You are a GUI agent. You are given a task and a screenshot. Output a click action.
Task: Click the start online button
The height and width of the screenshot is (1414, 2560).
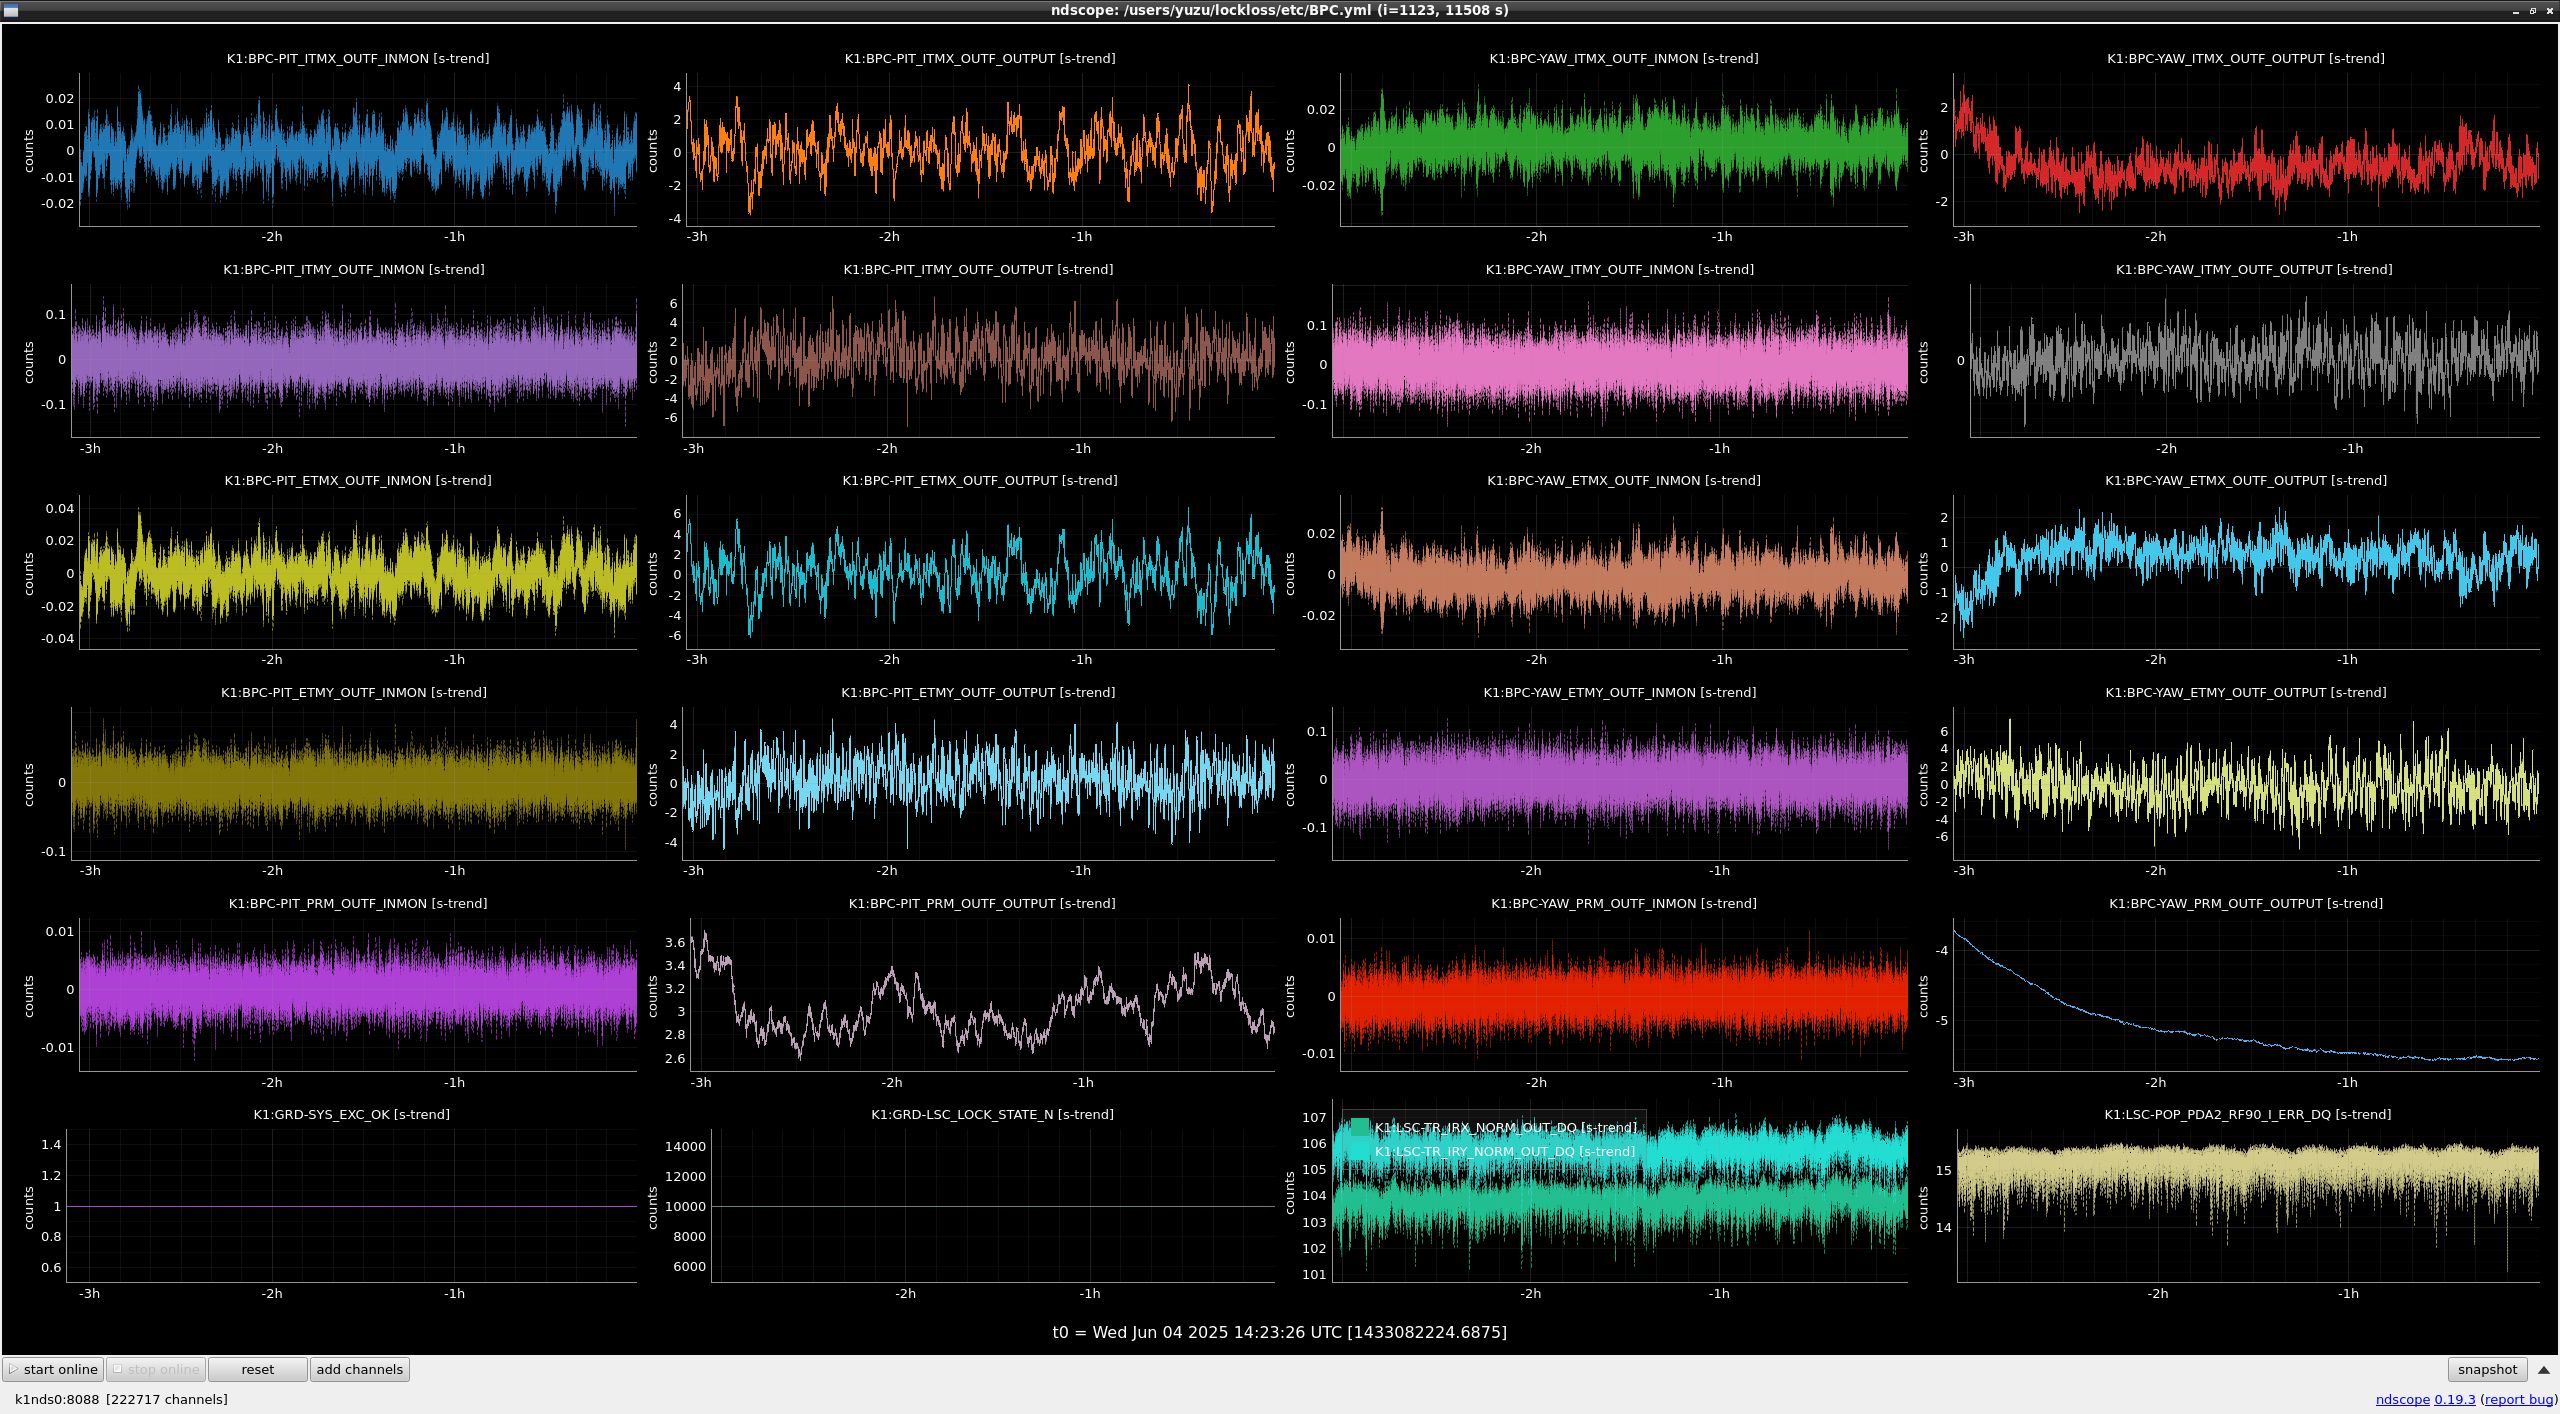pyautogui.click(x=53, y=1369)
